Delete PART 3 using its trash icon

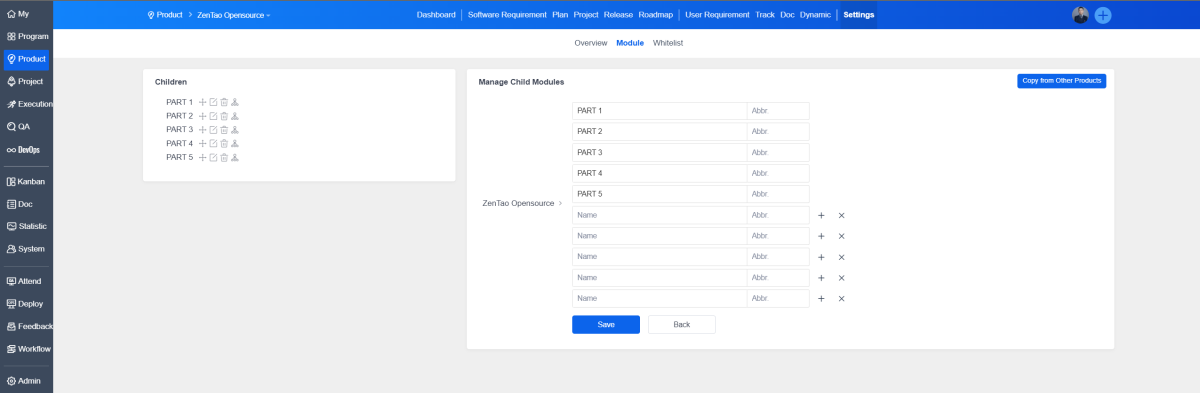(x=224, y=130)
